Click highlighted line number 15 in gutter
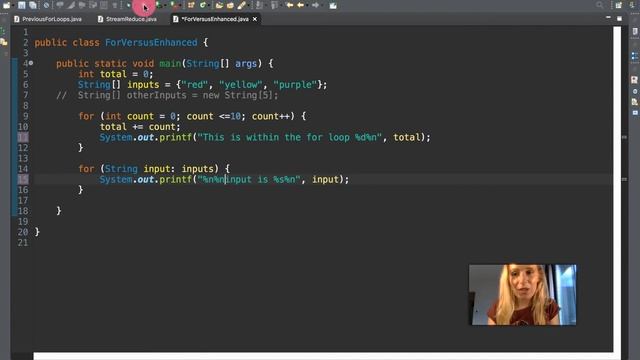The height and width of the screenshot is (360, 640). pos(23,179)
